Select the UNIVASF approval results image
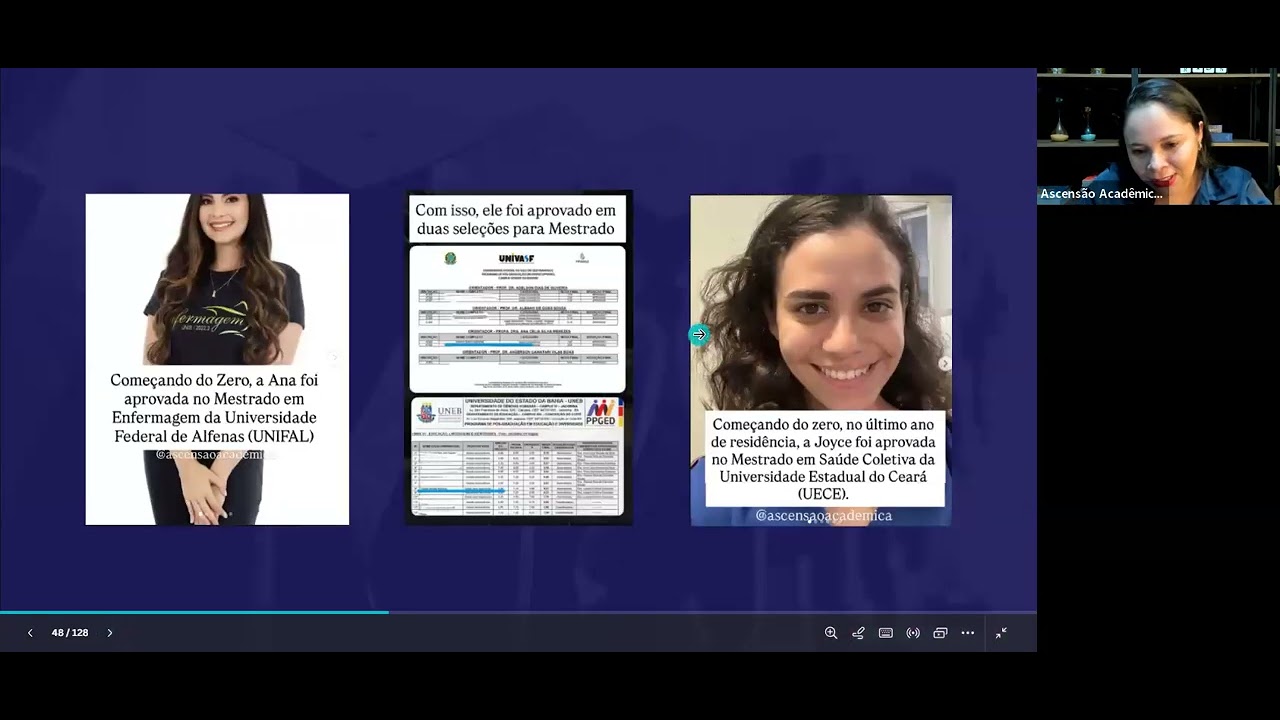1280x720 pixels. coord(517,318)
